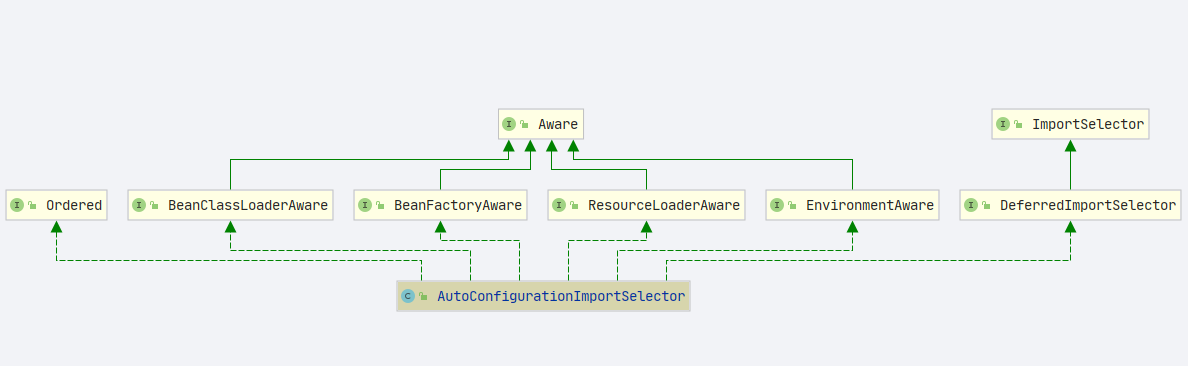Click the interface icon on Aware node

click(509, 124)
